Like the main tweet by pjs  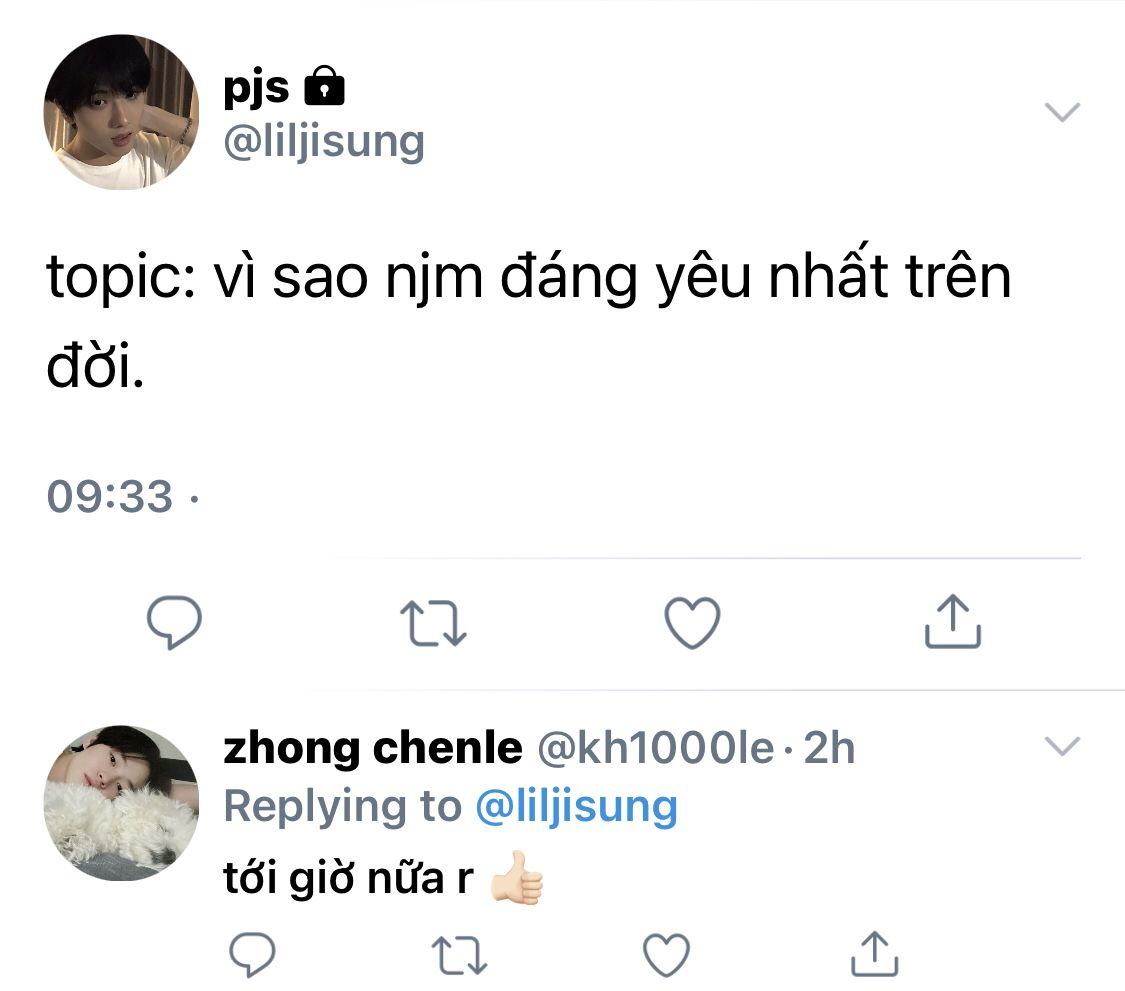[x=692, y=622]
